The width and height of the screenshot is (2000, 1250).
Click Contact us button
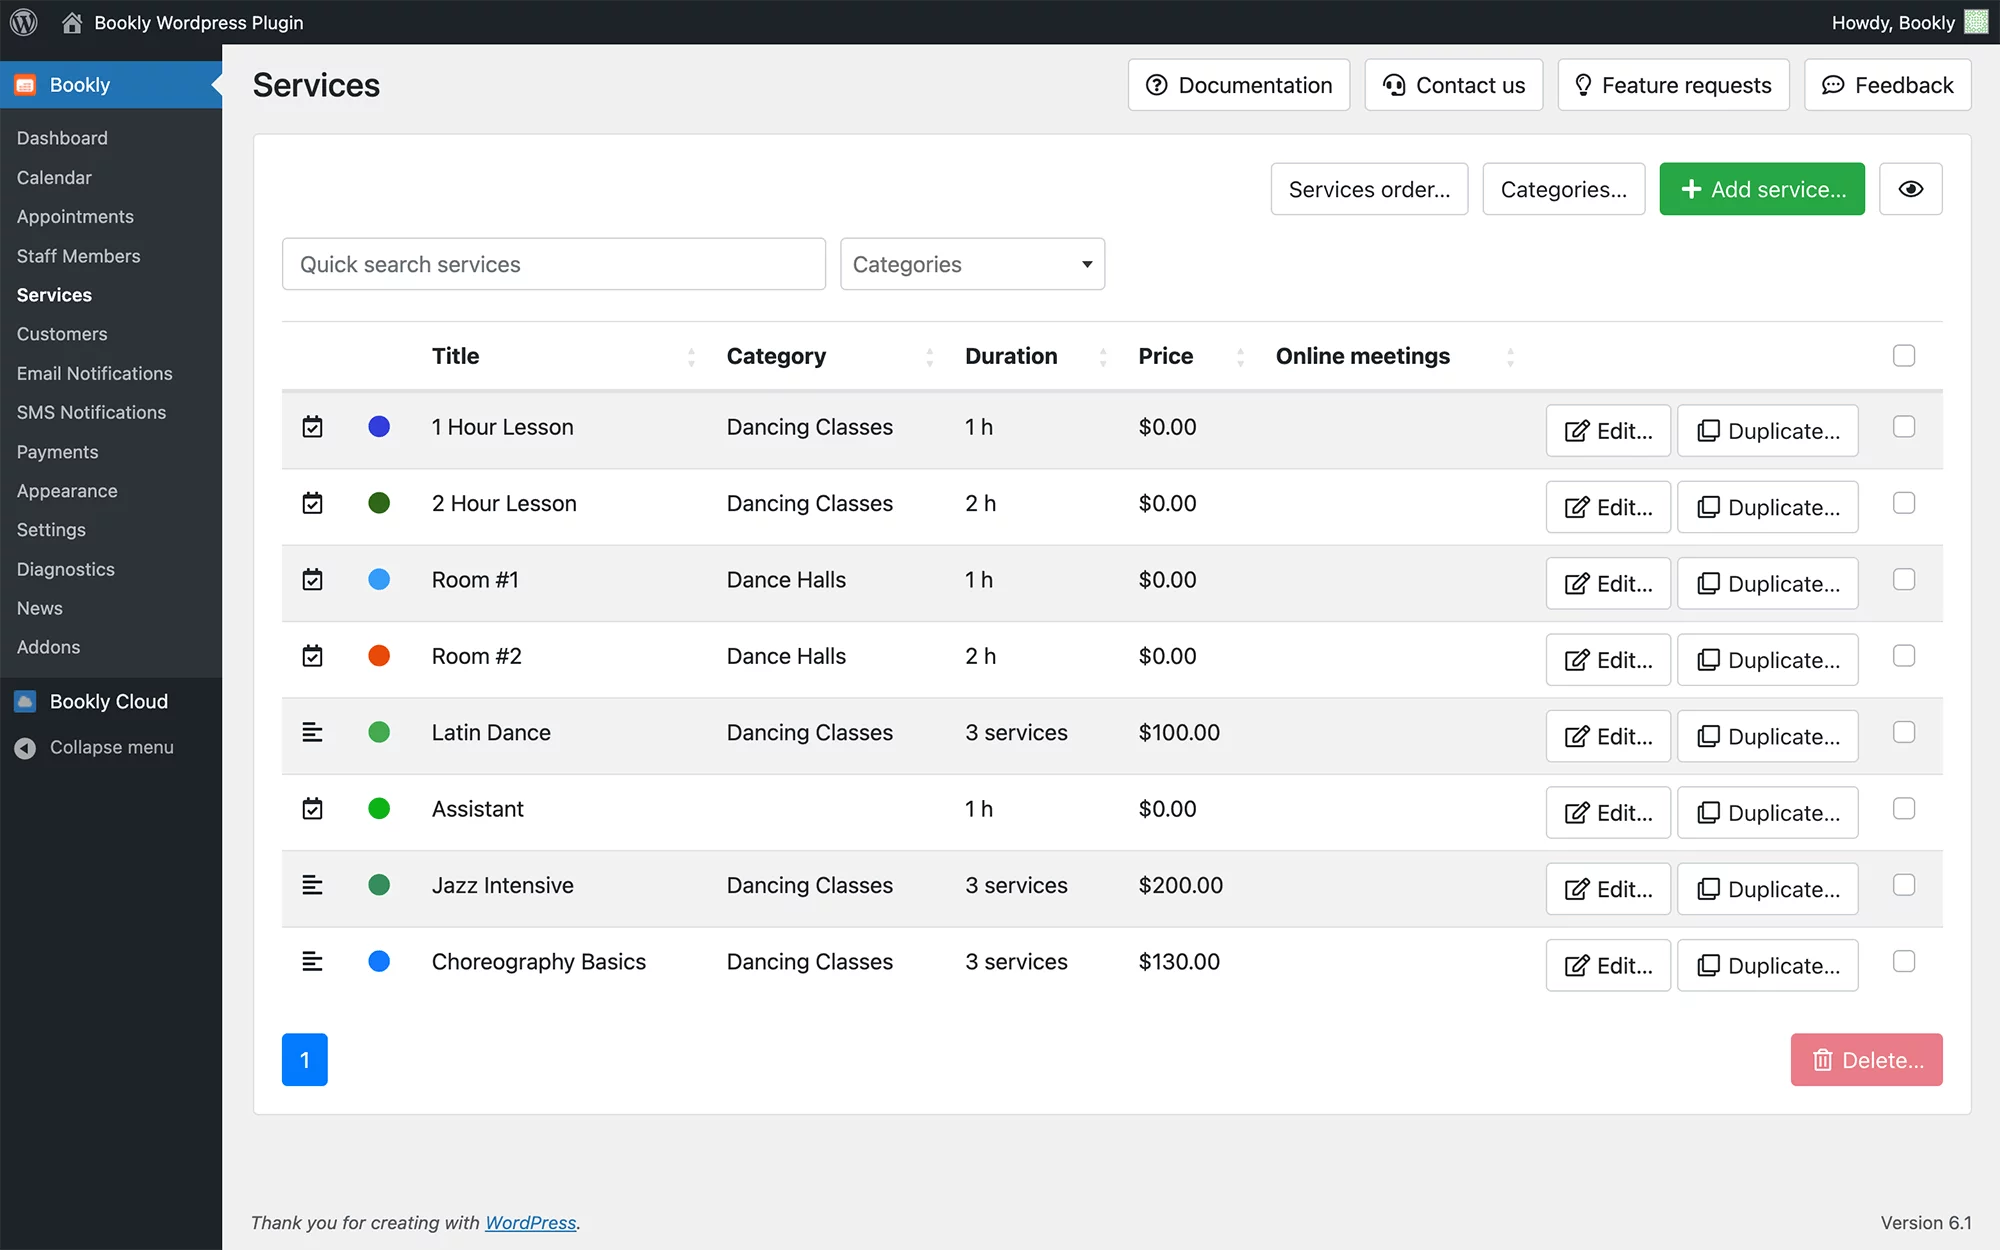click(1454, 85)
